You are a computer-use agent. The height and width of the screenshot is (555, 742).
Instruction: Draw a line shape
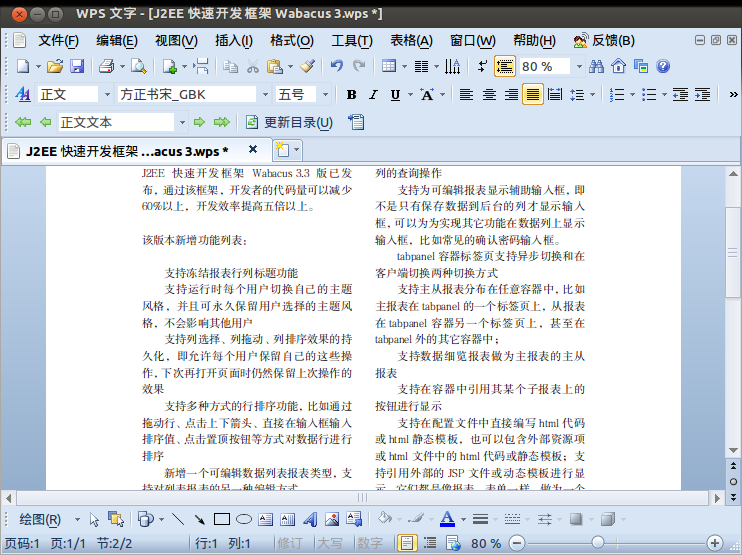pyautogui.click(x=178, y=520)
